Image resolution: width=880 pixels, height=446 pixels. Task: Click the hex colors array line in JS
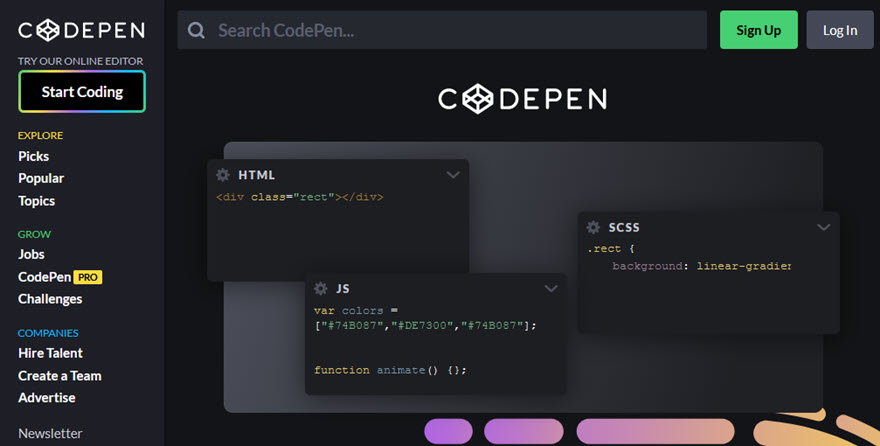point(425,325)
